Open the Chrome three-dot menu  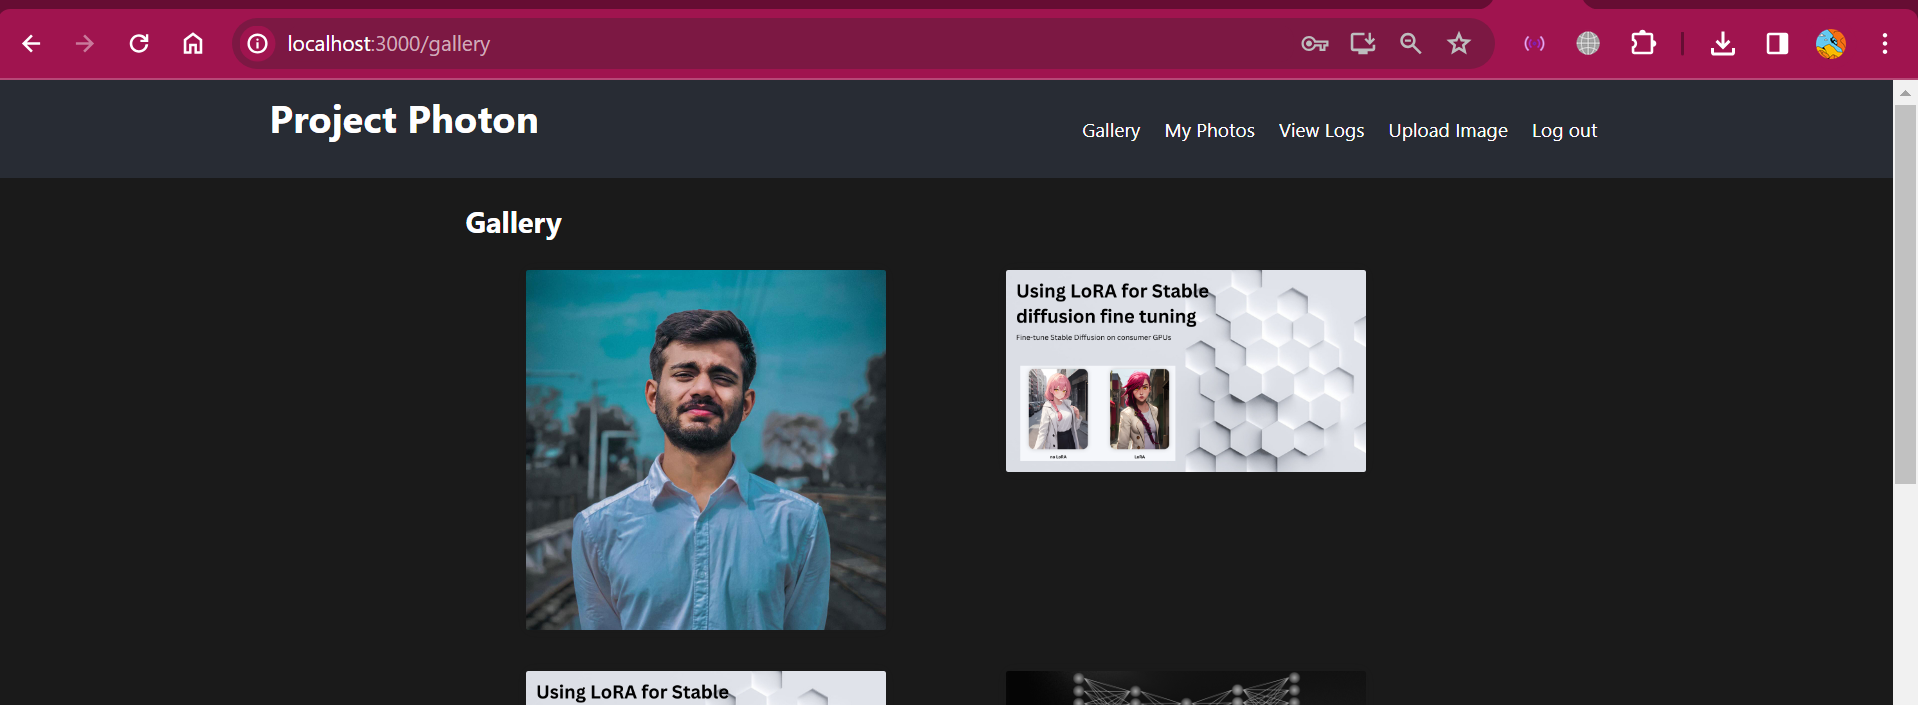[1885, 44]
